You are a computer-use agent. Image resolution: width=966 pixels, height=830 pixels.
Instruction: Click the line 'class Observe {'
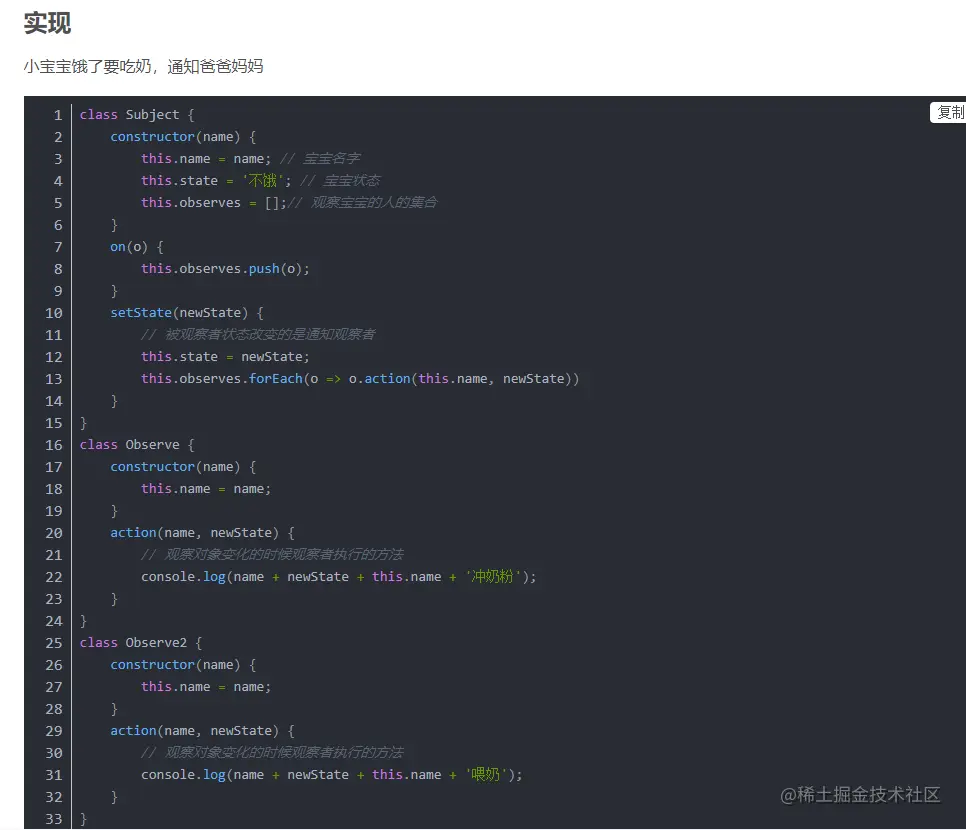(137, 445)
